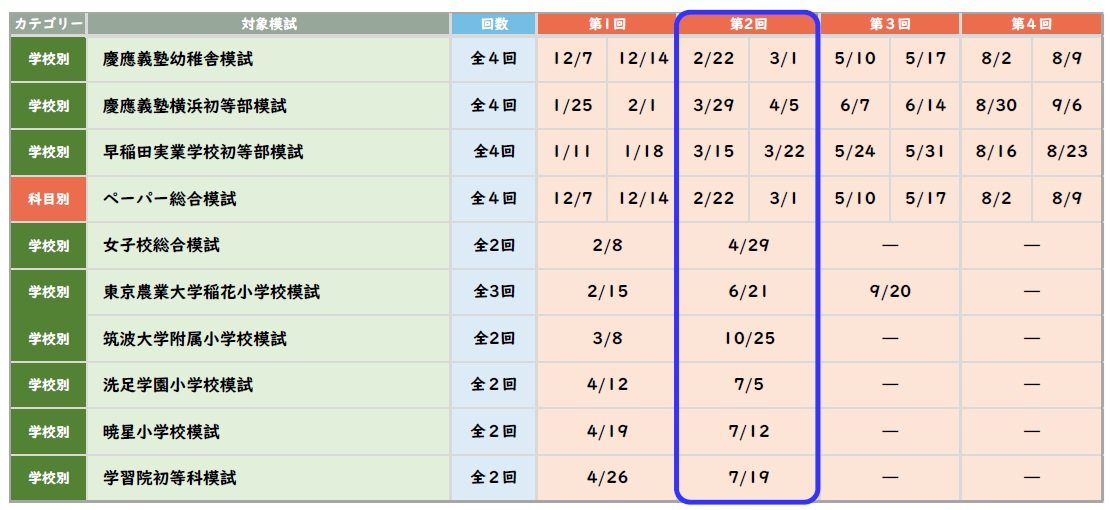Open the 暁星小学校模試 entry
This screenshot has width=1110, height=510.
[x=161, y=432]
